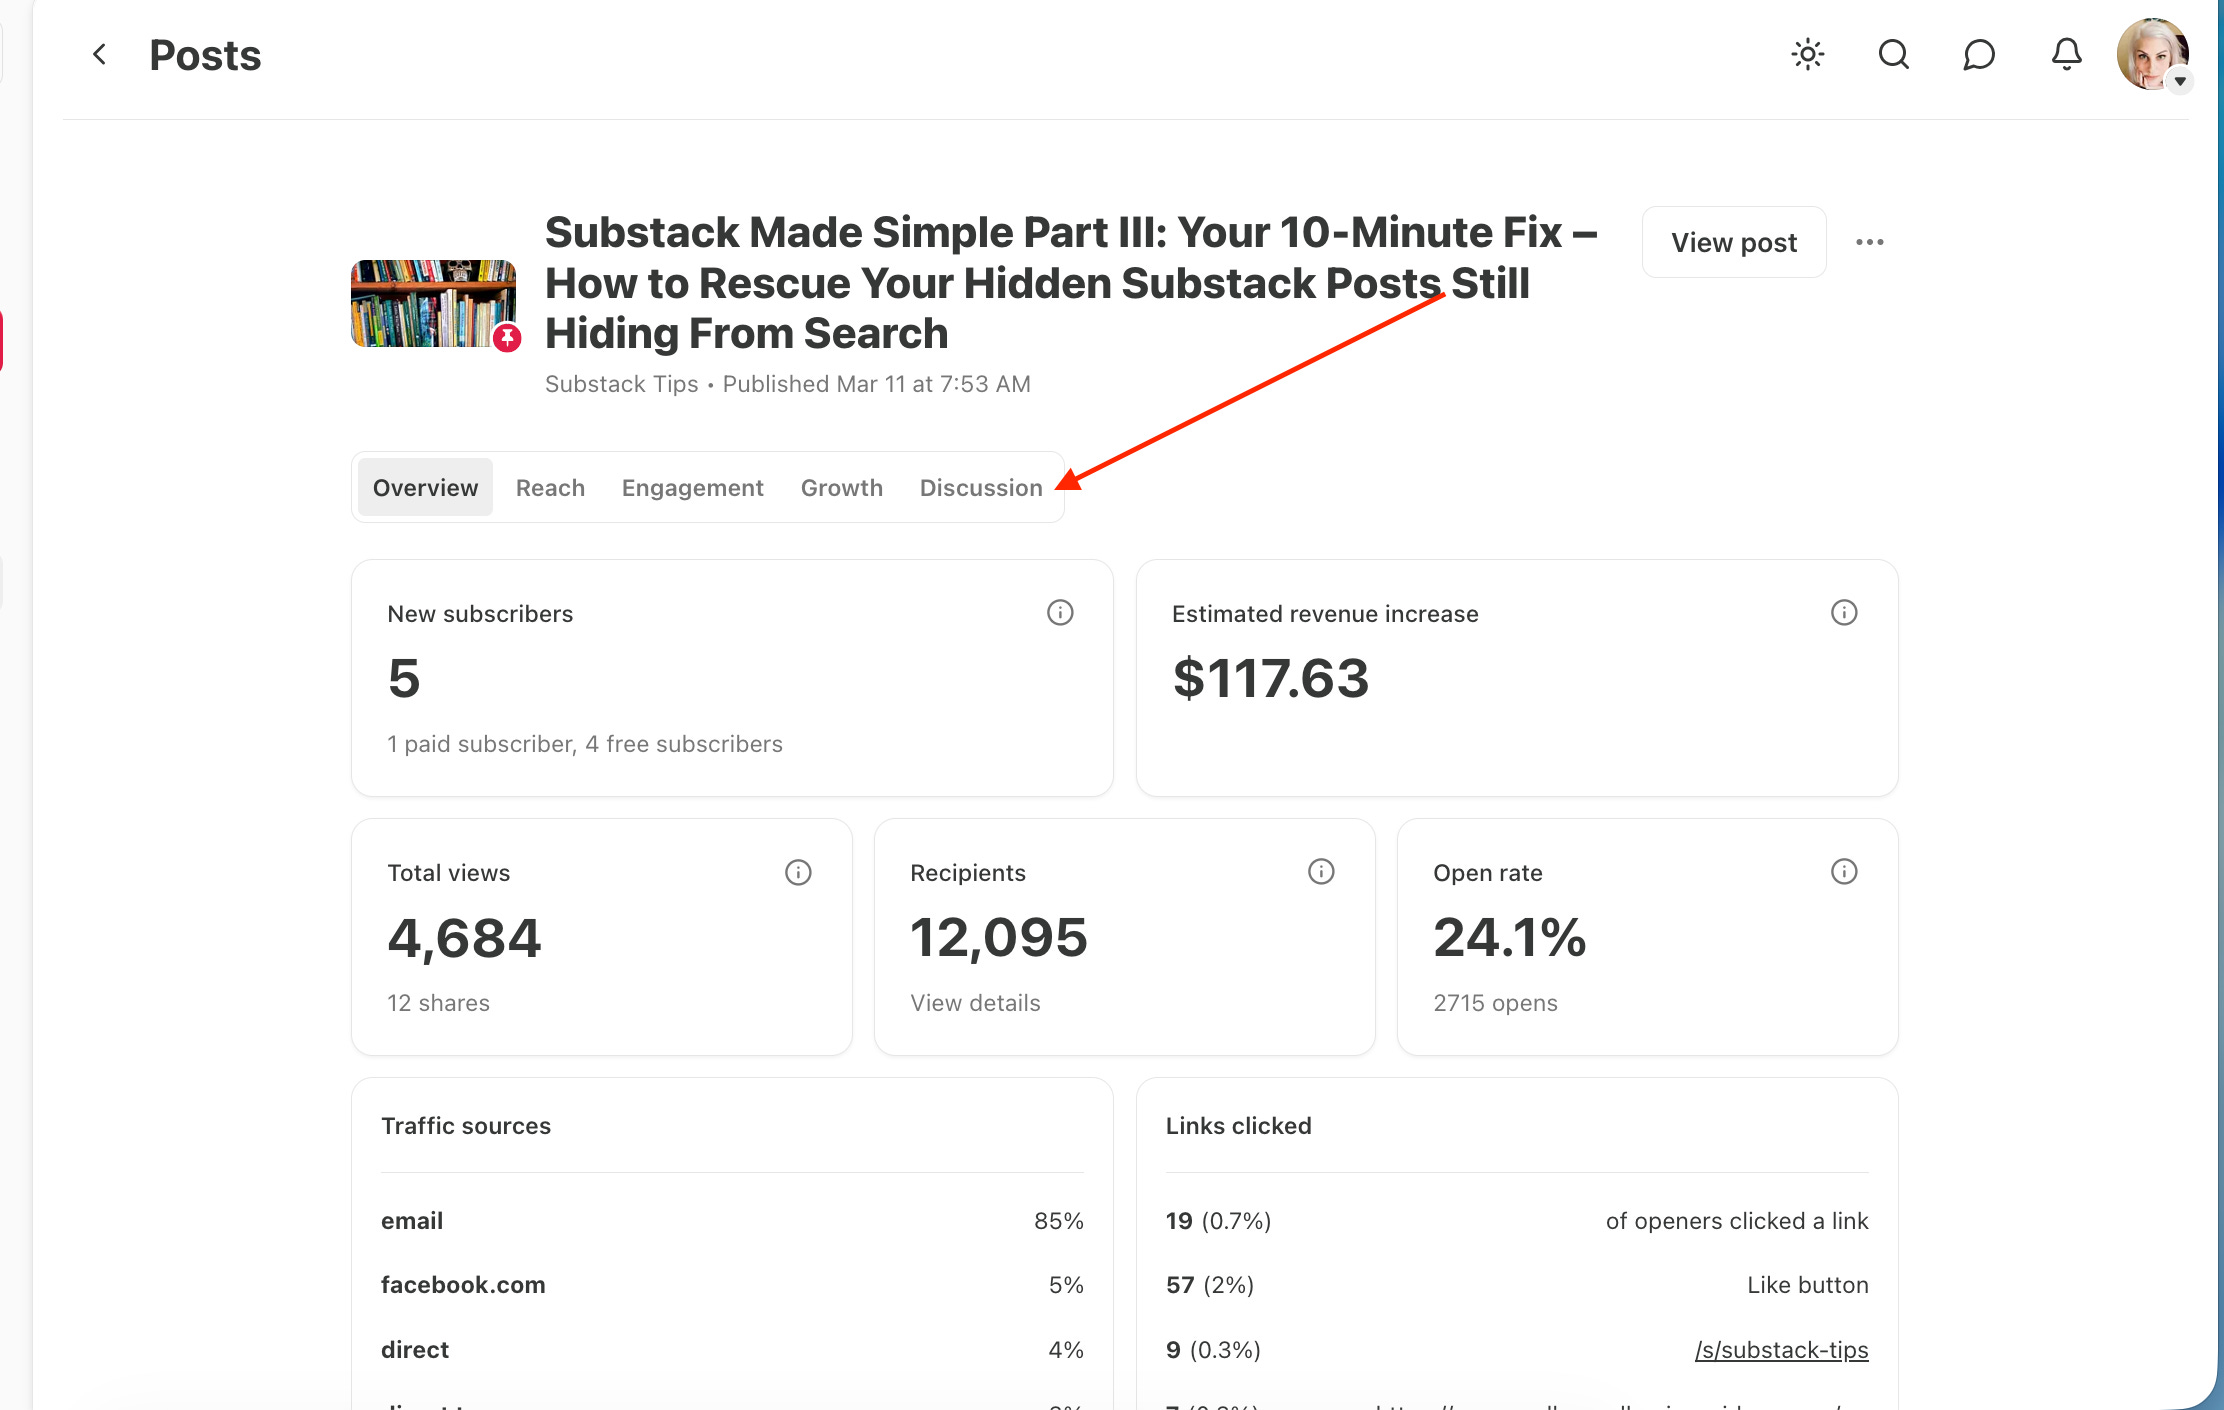
Task: Open search with the magnifier icon
Action: pos(1893,54)
